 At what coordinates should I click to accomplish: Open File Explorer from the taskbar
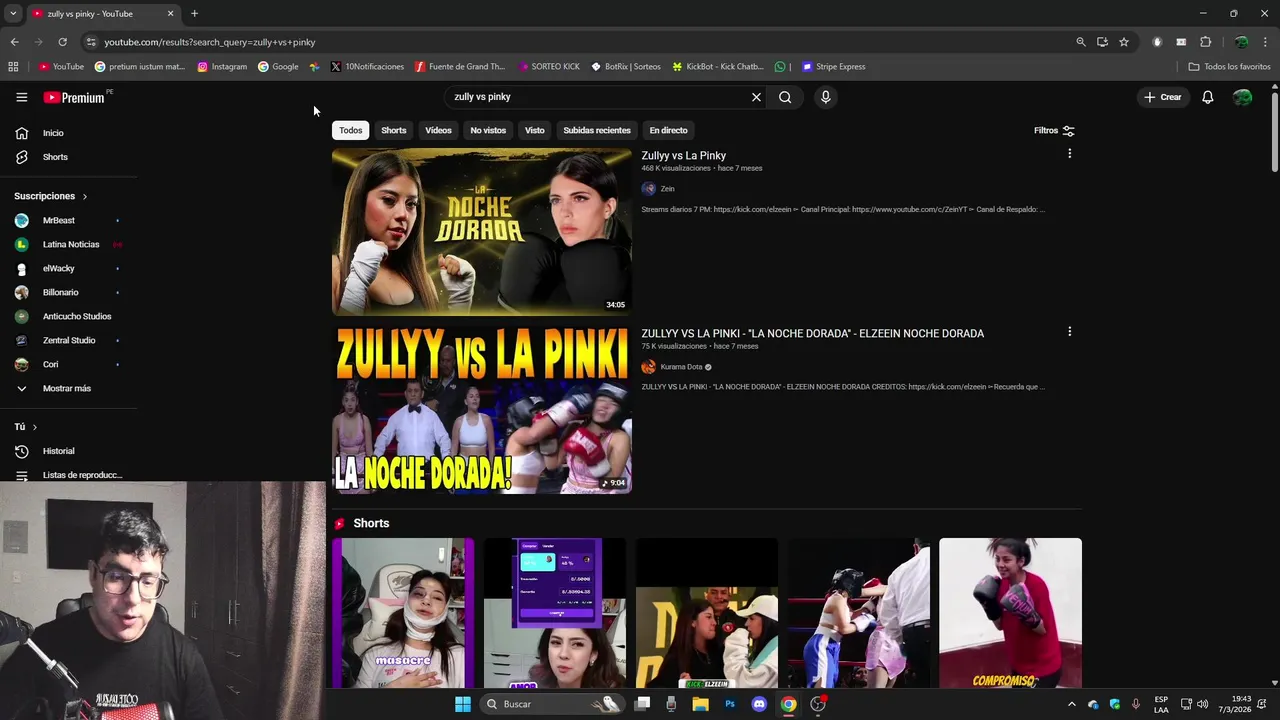701,704
